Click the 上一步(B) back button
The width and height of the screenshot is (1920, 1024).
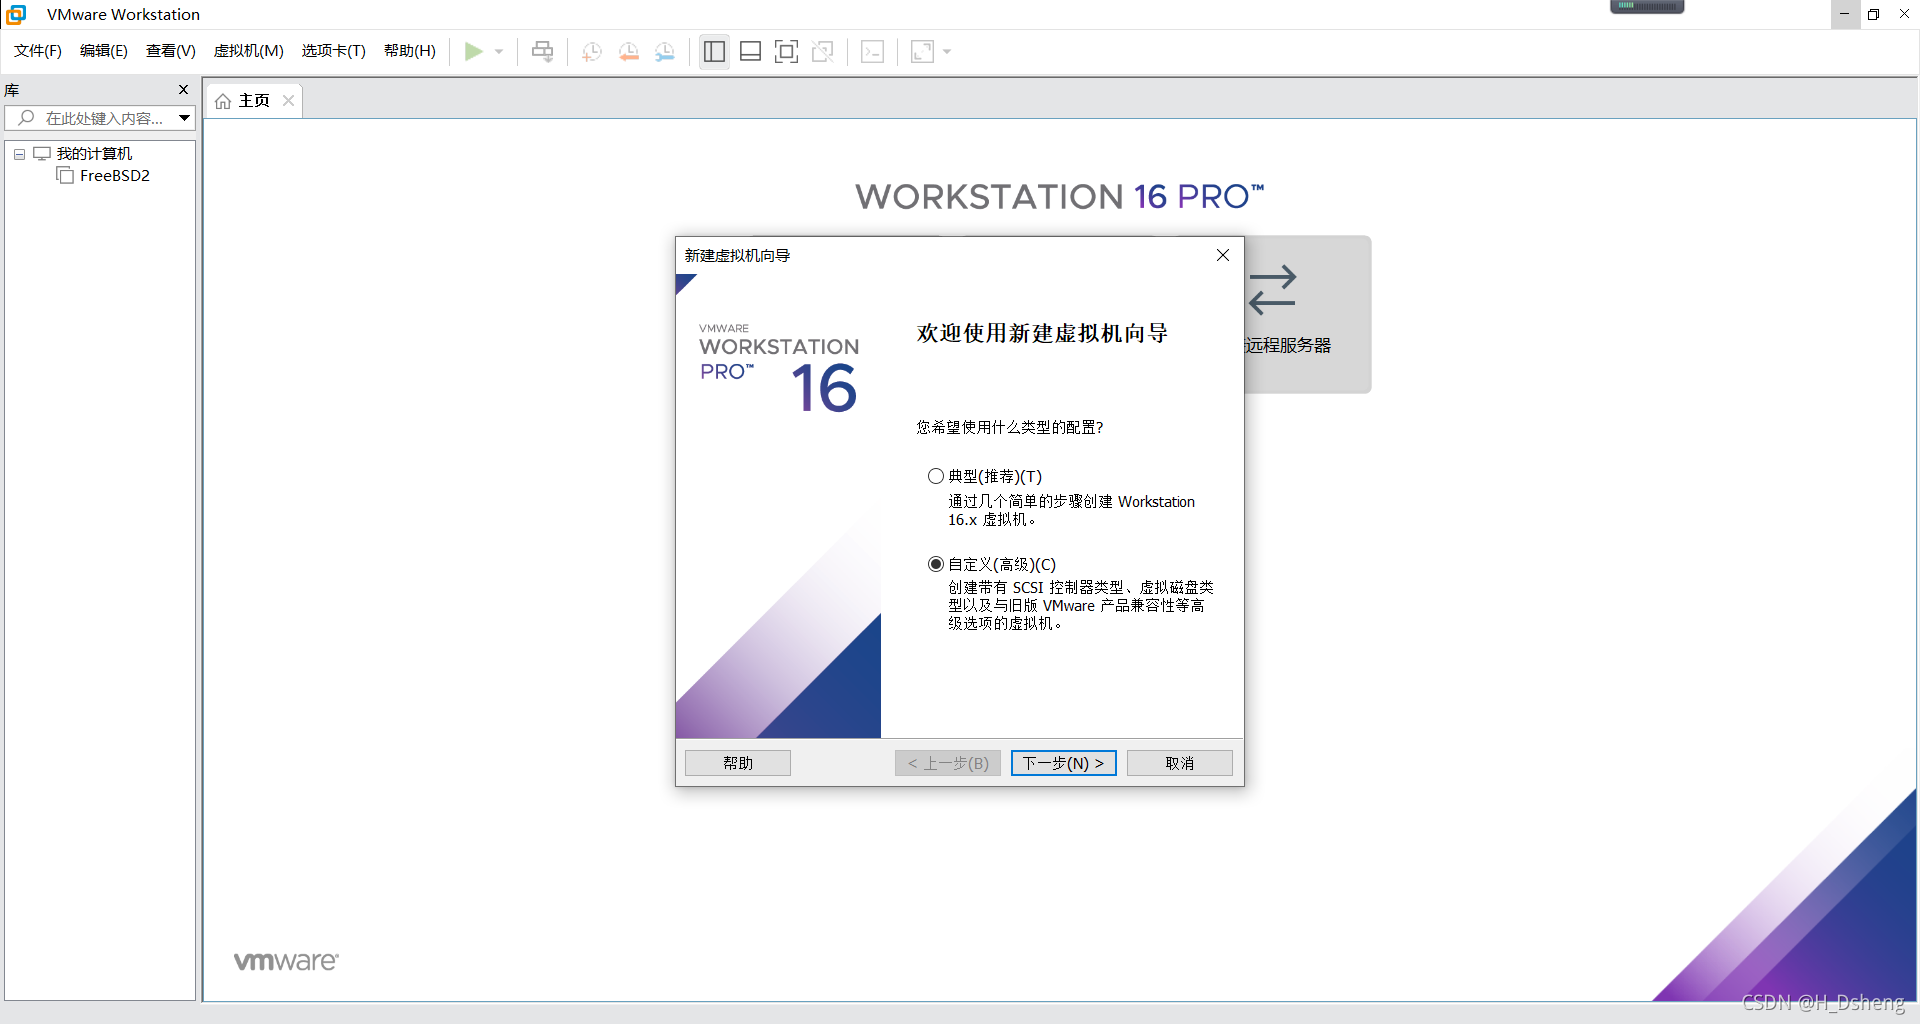tap(948, 763)
